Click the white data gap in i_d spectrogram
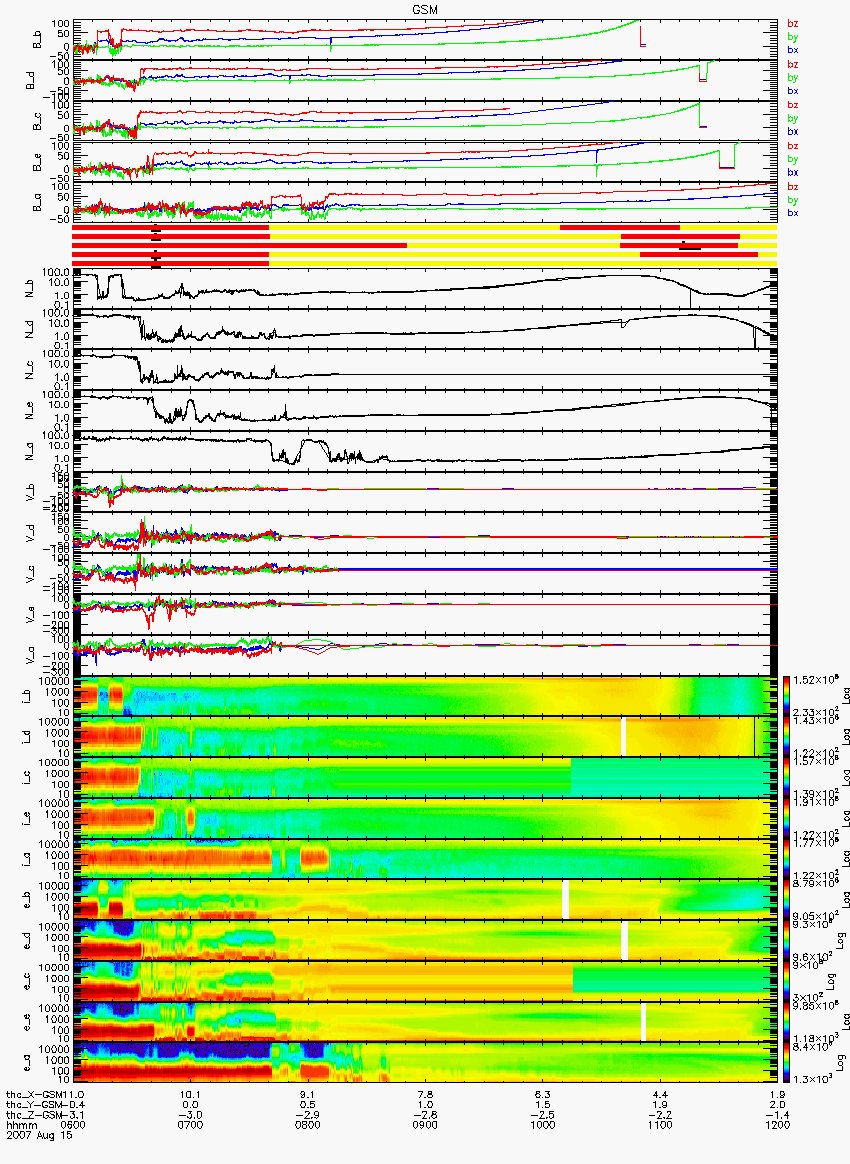The width and height of the screenshot is (850, 1164). 624,736
